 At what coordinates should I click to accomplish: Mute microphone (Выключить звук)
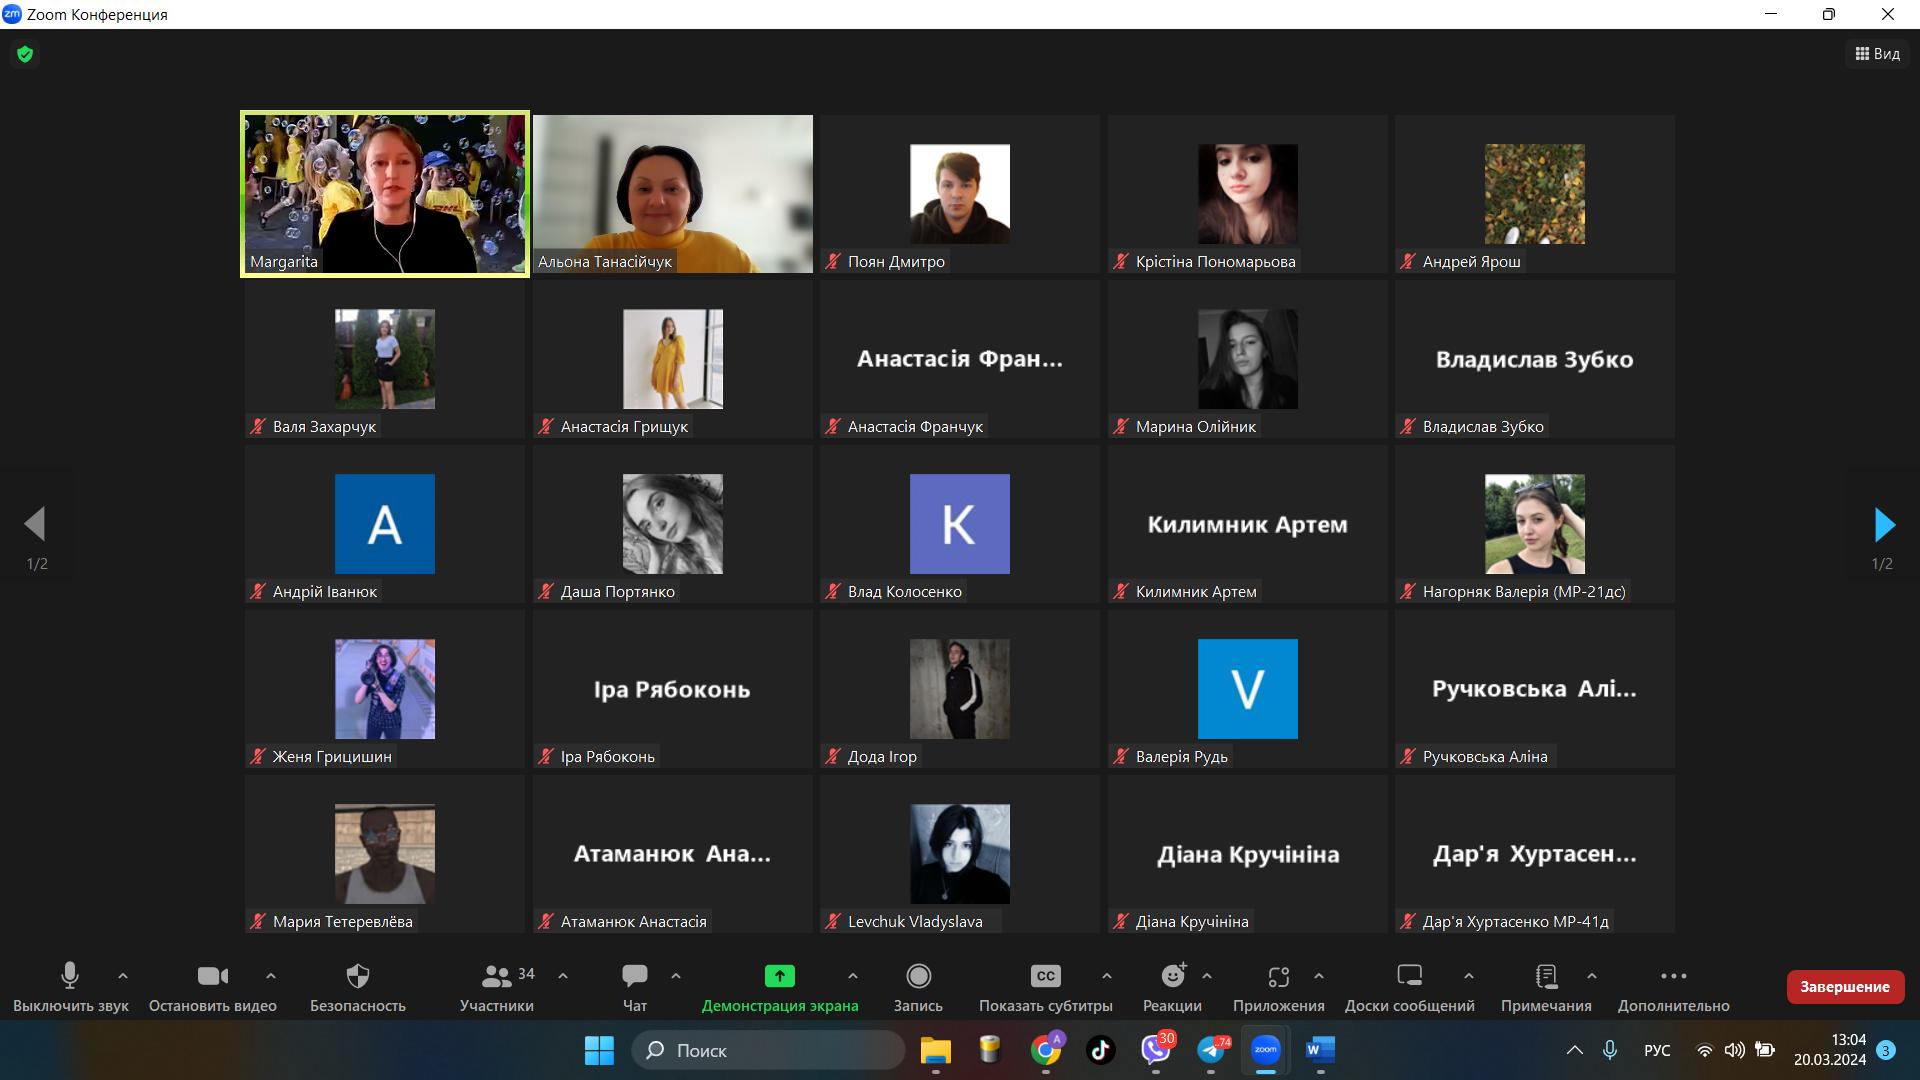pyautogui.click(x=70, y=976)
